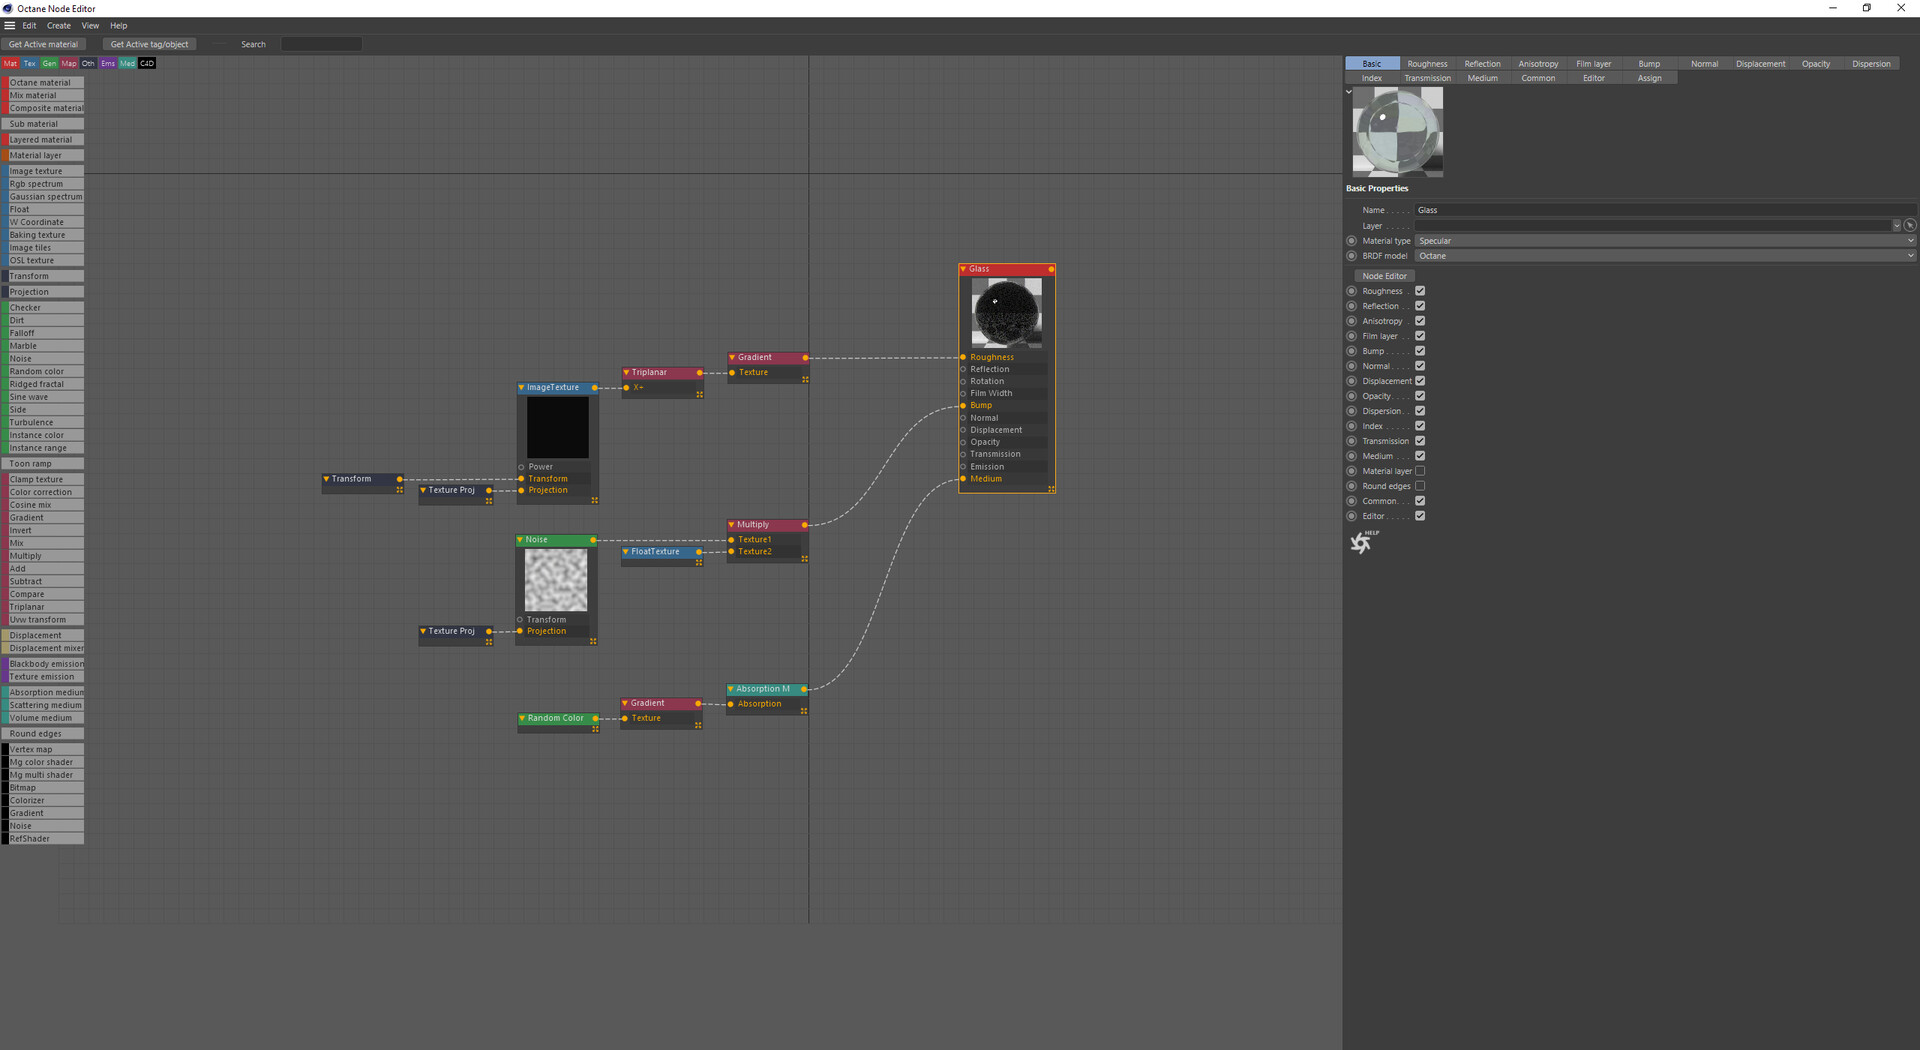Click the ImageTexture node output port
The image size is (1920, 1050).
595,388
